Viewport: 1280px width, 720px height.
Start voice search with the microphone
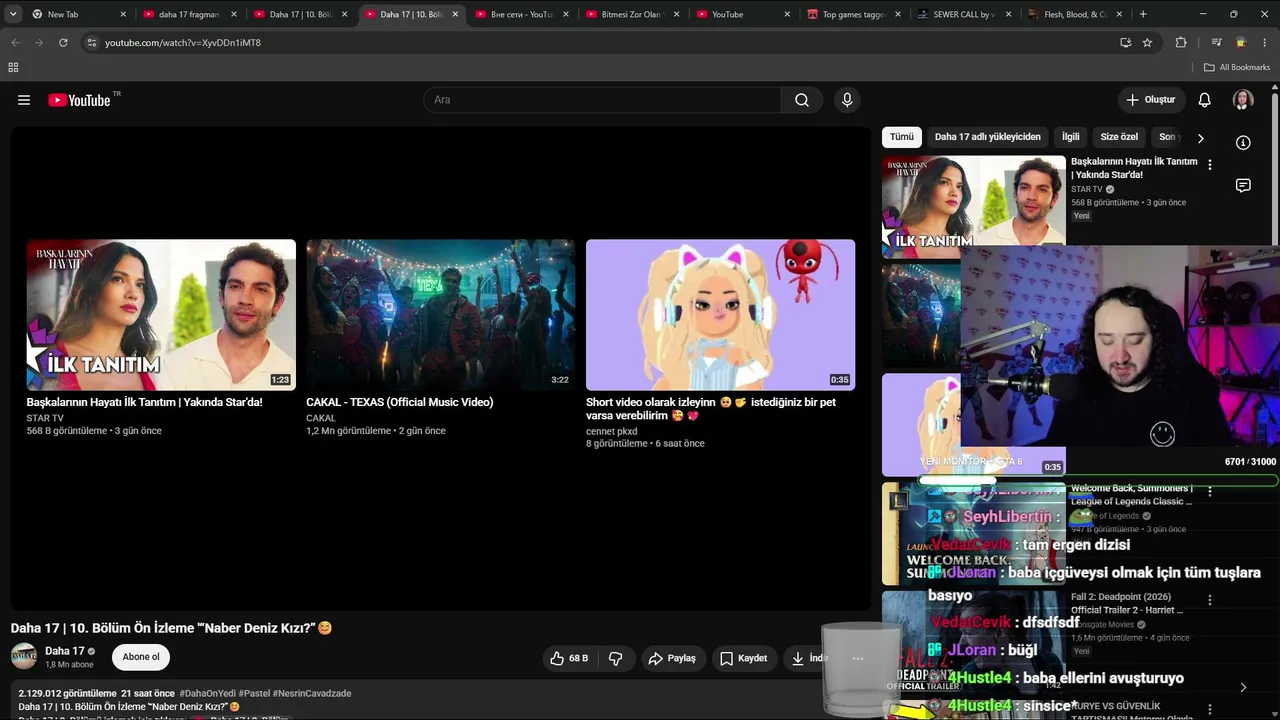click(x=847, y=100)
